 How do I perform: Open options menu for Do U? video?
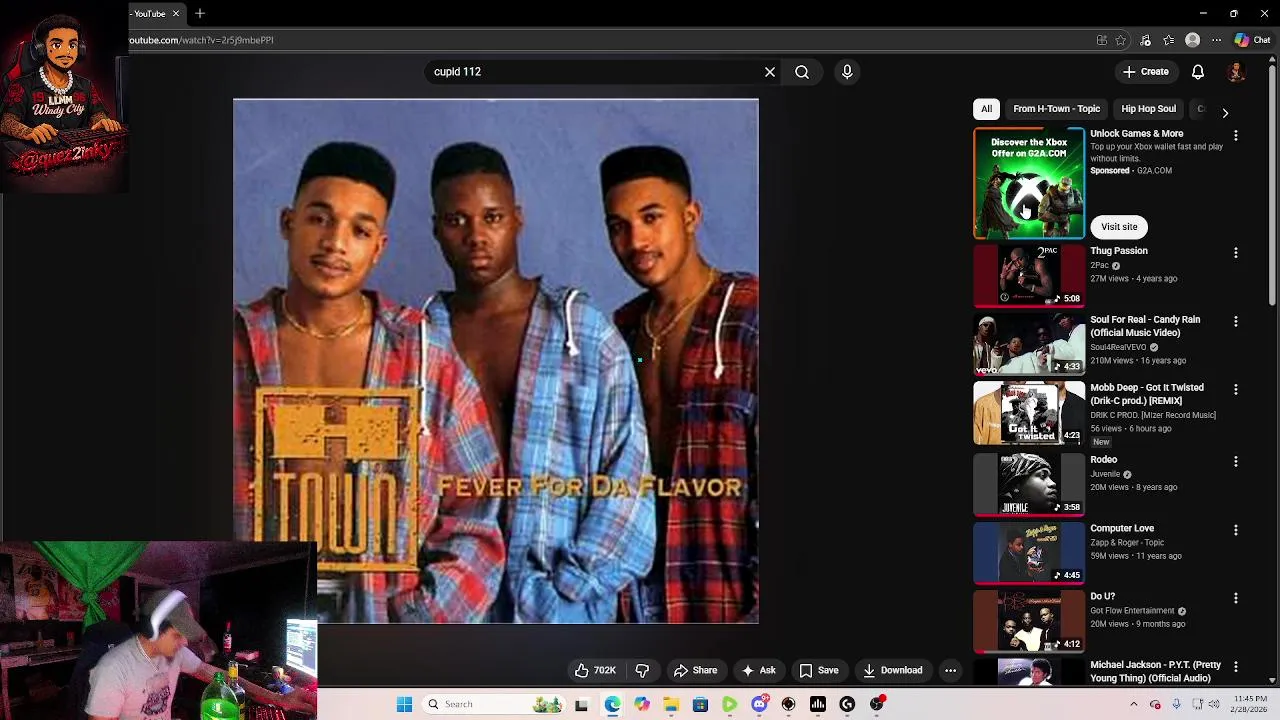pyautogui.click(x=1236, y=598)
